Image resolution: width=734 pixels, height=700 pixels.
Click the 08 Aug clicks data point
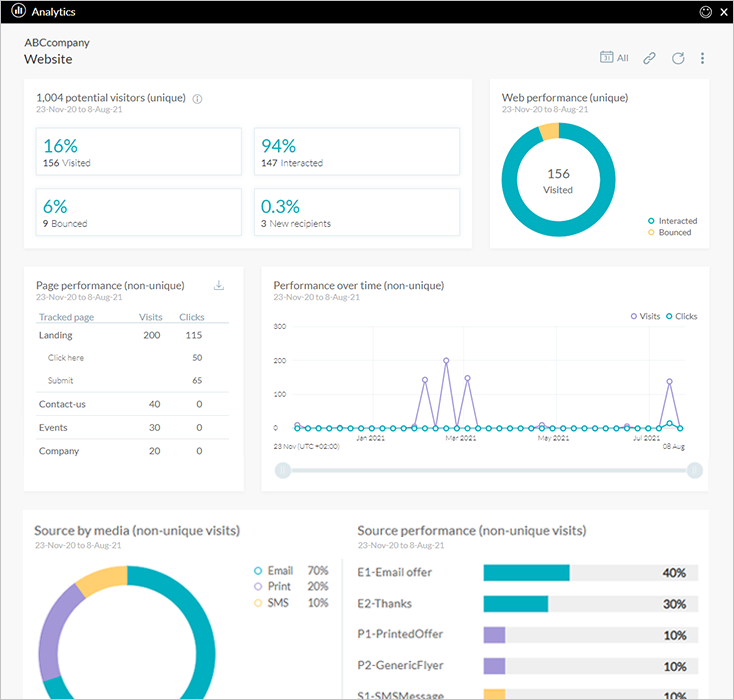680,428
